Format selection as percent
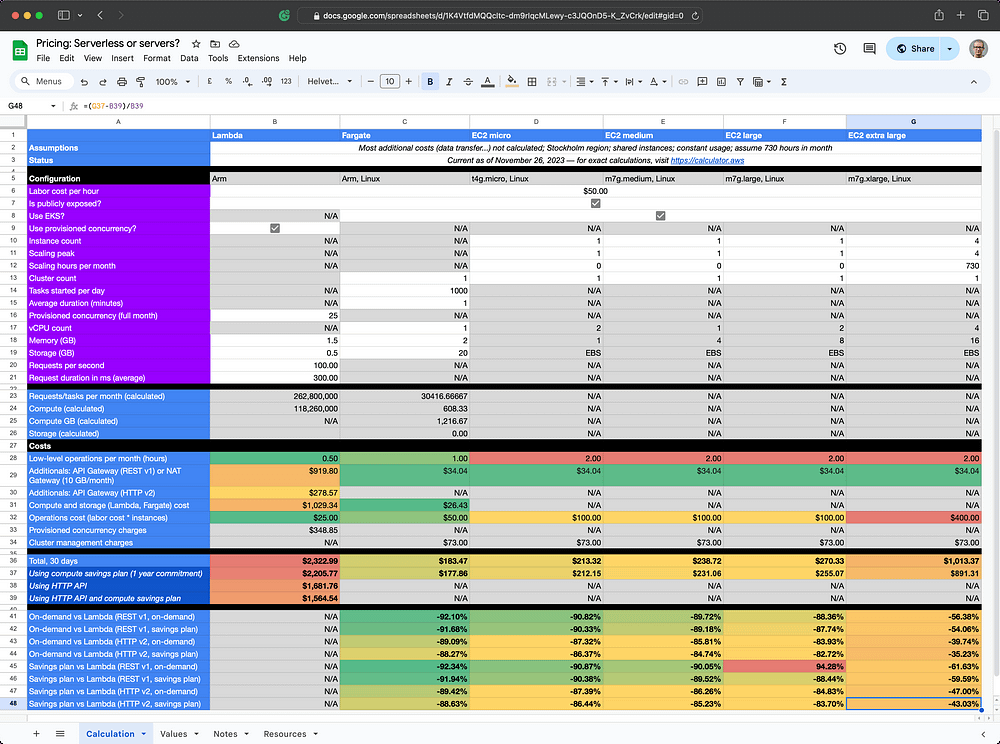 pos(228,82)
